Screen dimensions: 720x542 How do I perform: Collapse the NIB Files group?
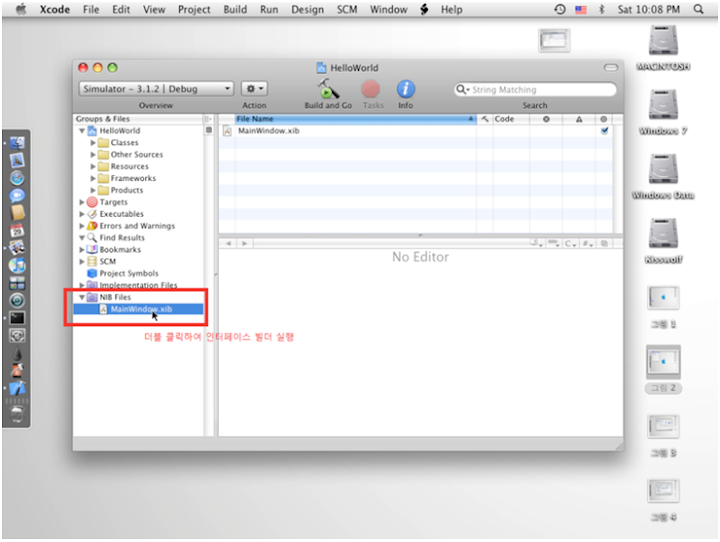(82, 297)
